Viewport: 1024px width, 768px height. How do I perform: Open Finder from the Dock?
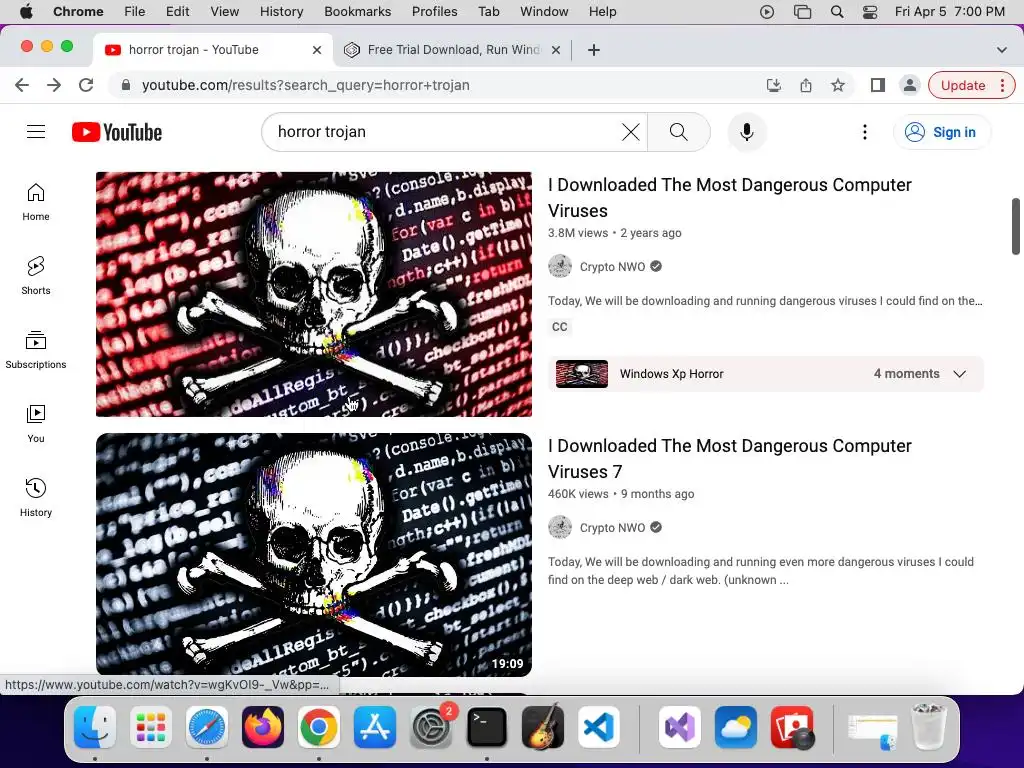(x=95, y=727)
